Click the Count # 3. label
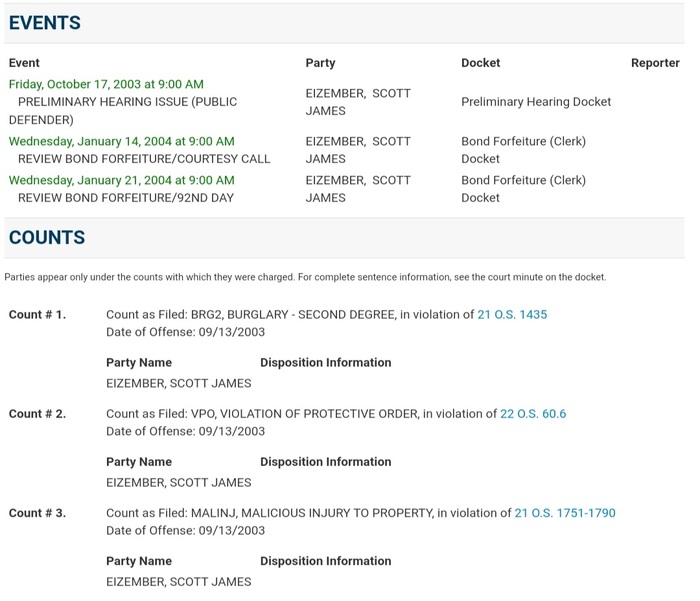This screenshot has width=700, height=601. (x=37, y=513)
